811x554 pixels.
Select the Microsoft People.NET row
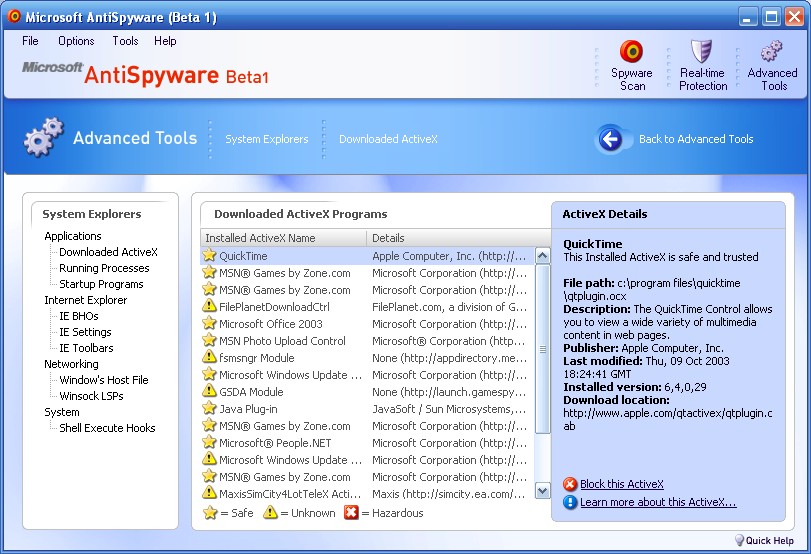click(x=365, y=443)
